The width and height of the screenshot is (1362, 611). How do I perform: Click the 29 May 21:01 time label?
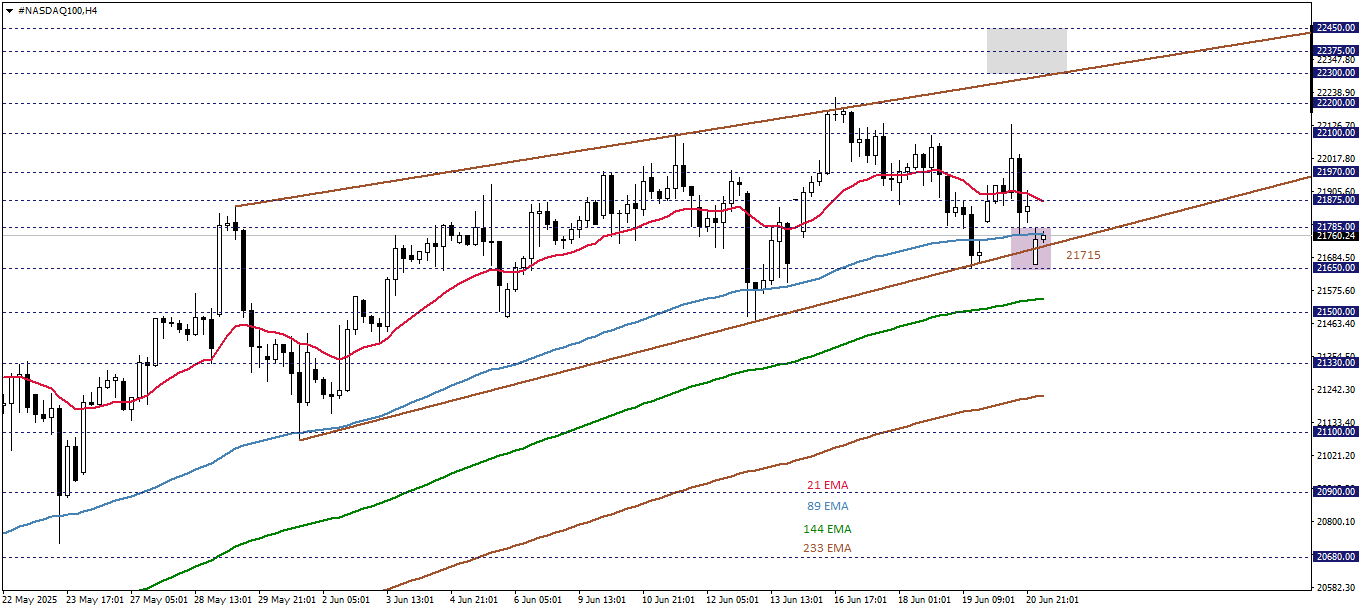pyautogui.click(x=289, y=600)
